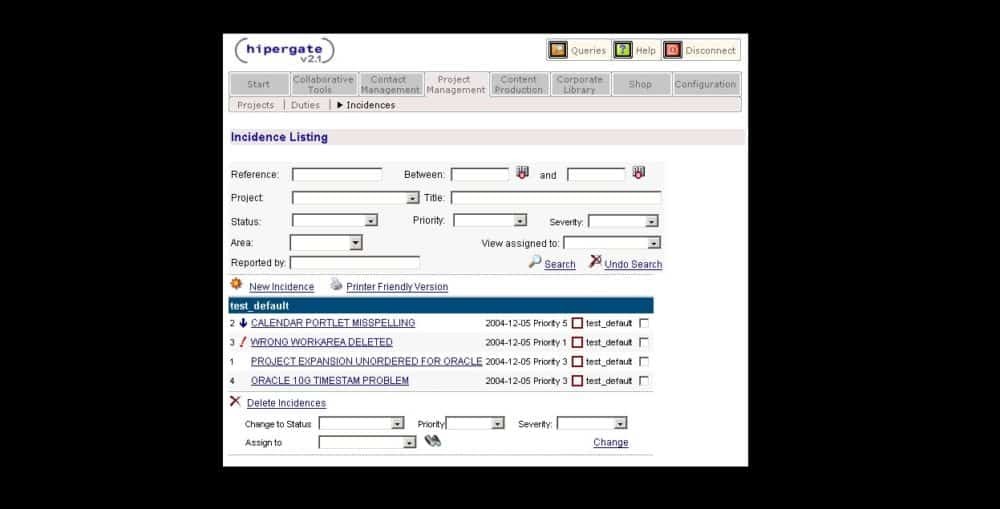Open the calendar icon after the Between field
The width and height of the screenshot is (1000, 509).
(522, 173)
